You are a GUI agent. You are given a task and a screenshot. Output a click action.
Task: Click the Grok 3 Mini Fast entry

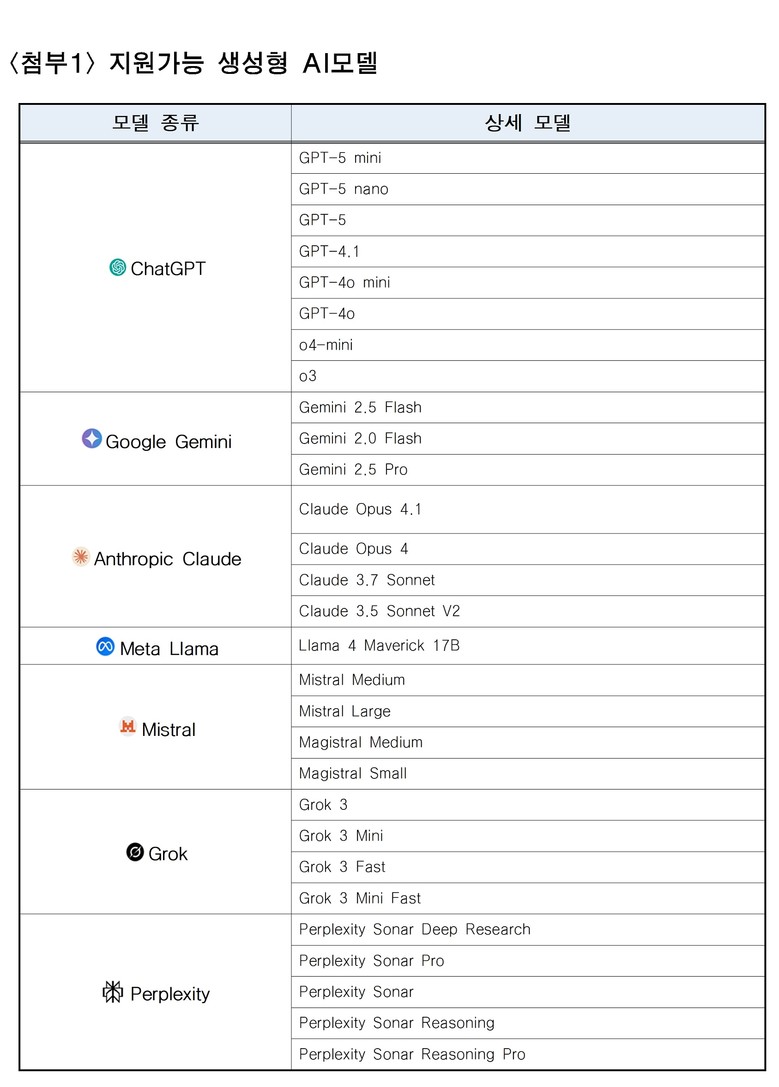[360, 899]
